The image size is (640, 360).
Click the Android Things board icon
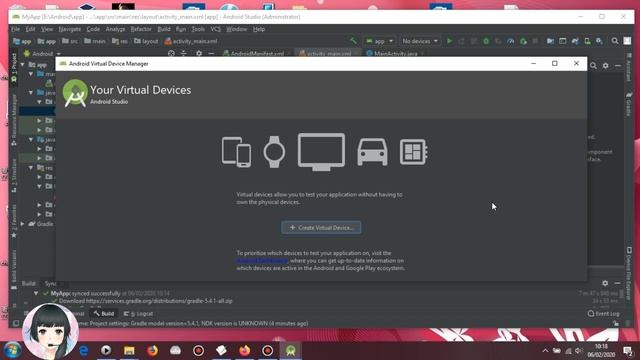[x=413, y=152]
